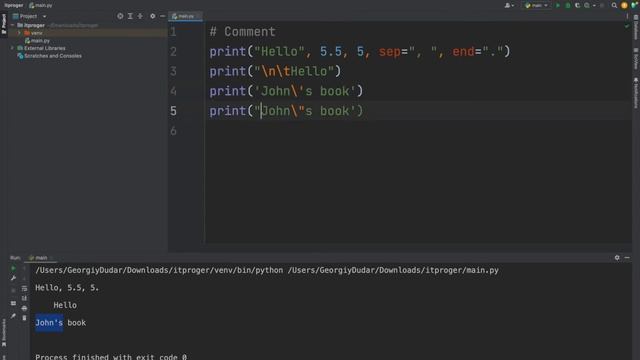Click itproger breadcrumb in navigation bar
This screenshot has height=360, width=640.
pyautogui.click(x=13, y=5)
